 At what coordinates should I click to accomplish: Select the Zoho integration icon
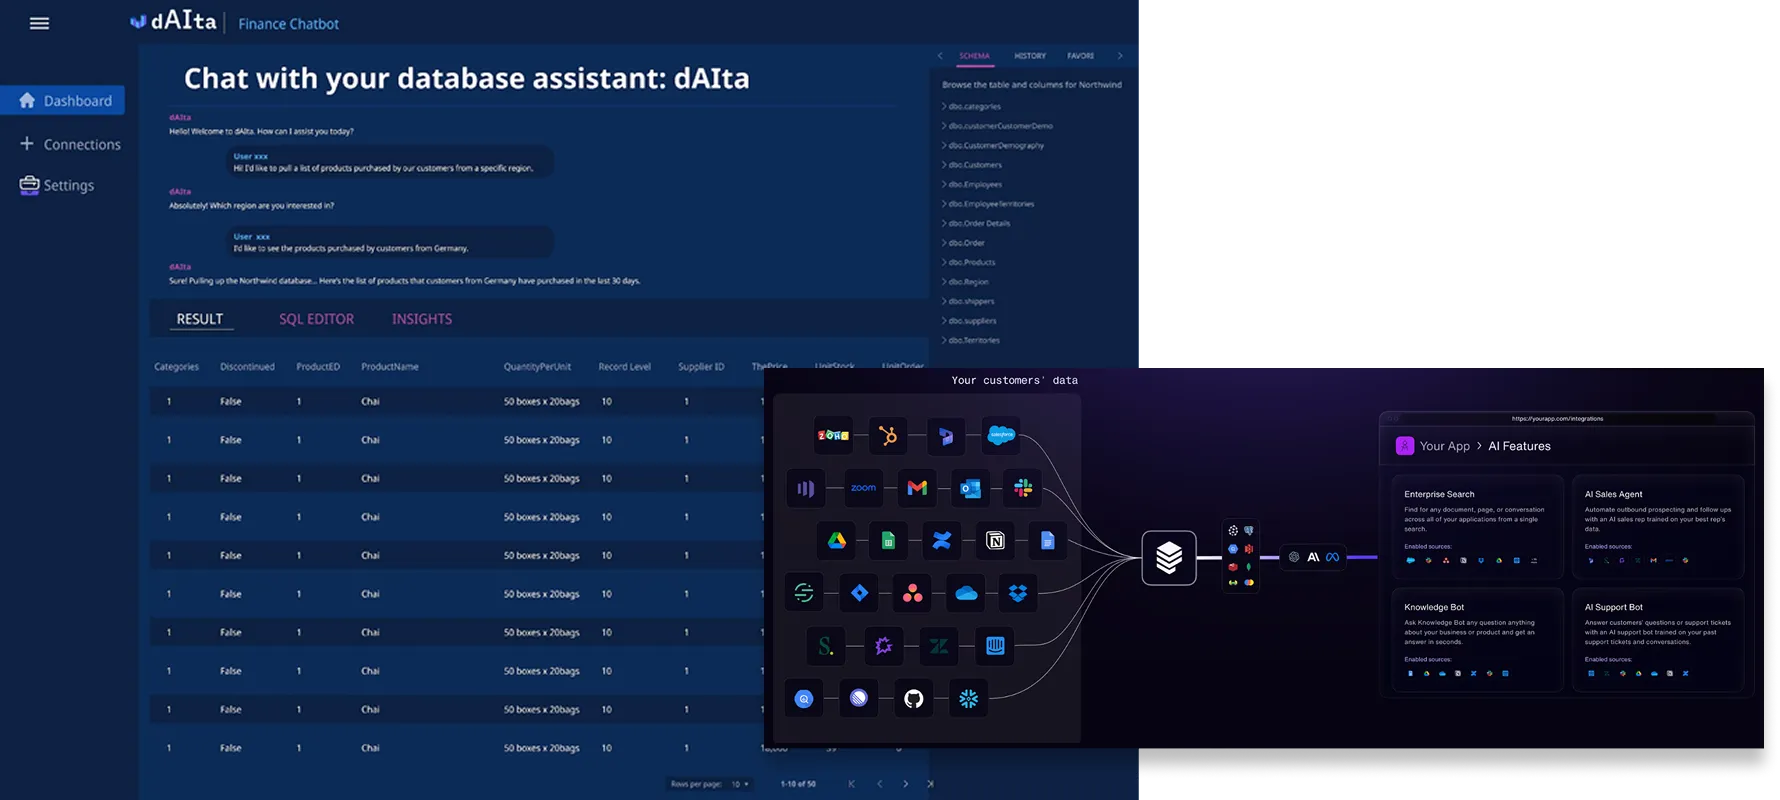[834, 436]
